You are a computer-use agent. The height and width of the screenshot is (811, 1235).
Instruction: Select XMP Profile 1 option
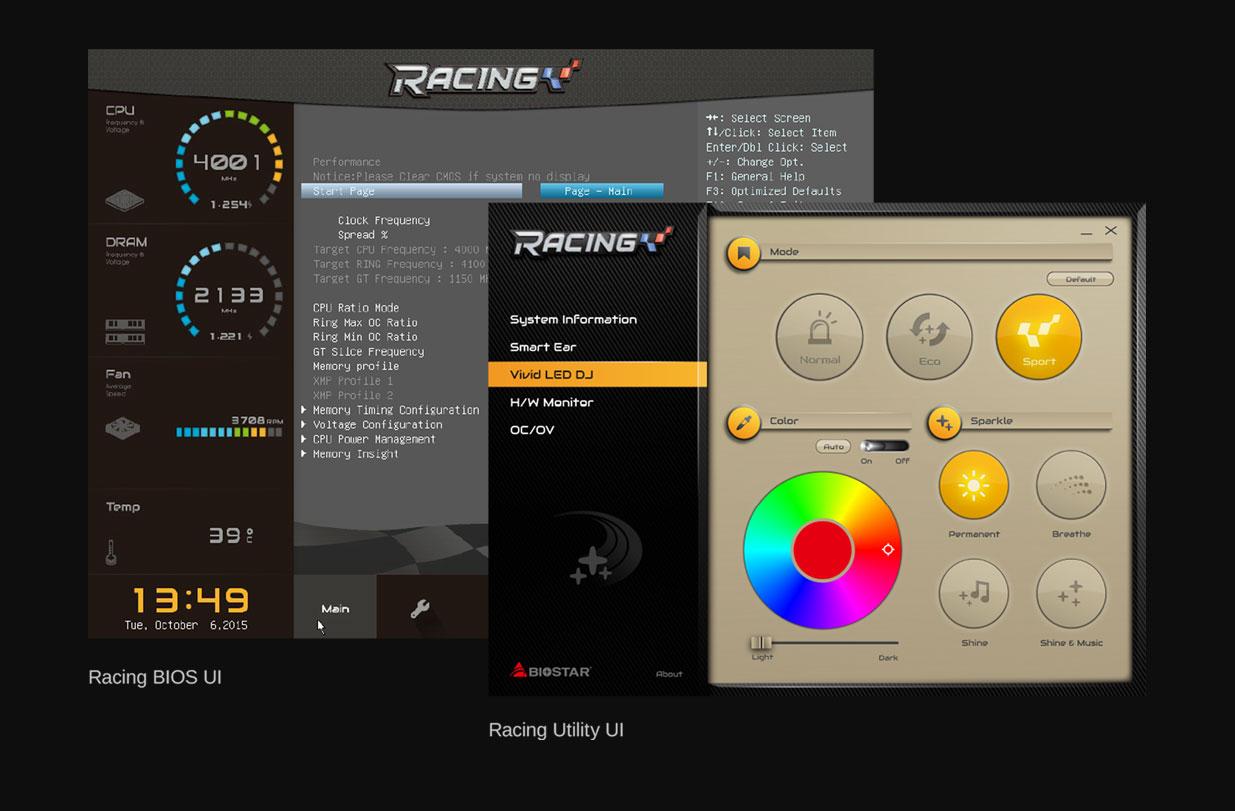point(353,381)
